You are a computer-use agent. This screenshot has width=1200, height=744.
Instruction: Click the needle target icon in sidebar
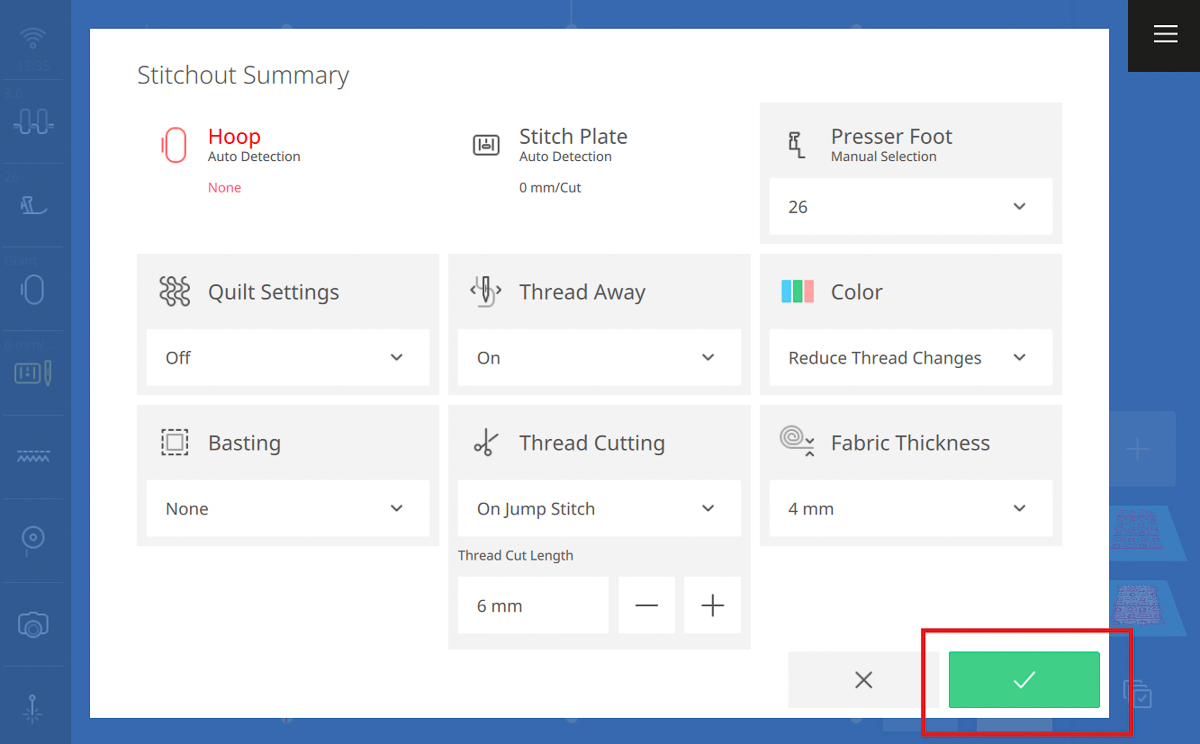(x=33, y=538)
